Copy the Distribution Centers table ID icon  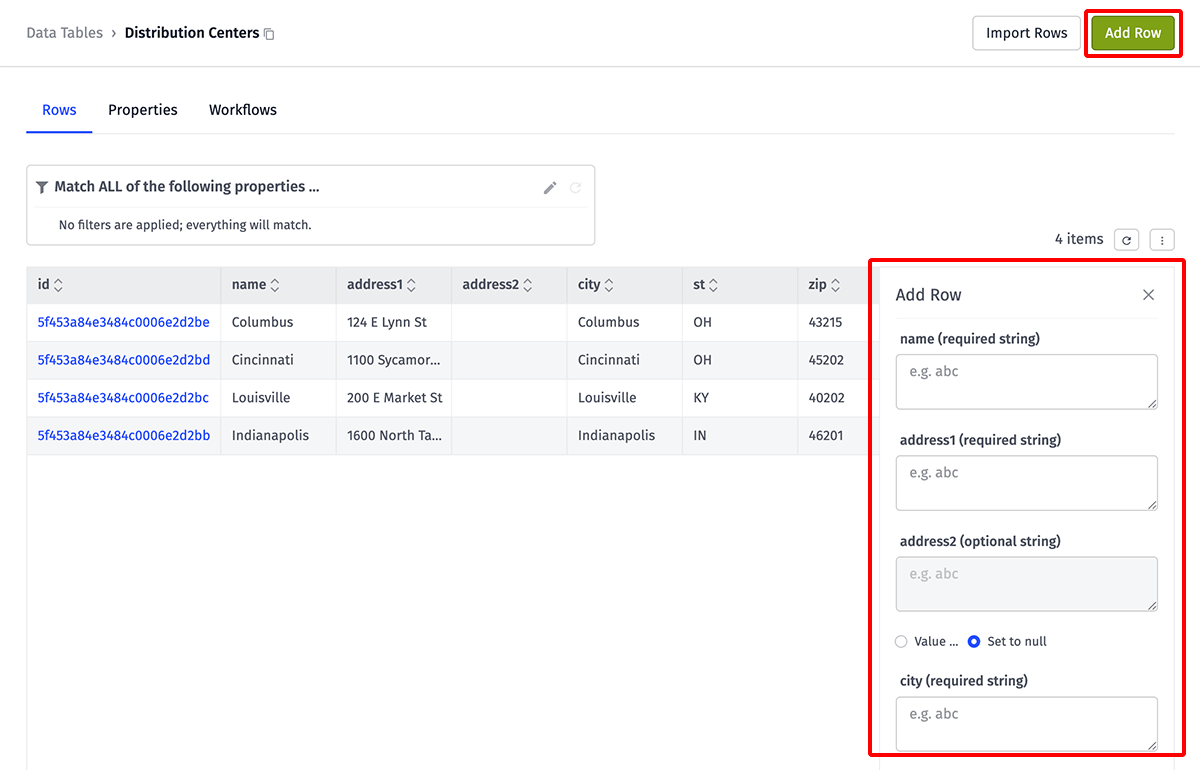click(x=269, y=34)
